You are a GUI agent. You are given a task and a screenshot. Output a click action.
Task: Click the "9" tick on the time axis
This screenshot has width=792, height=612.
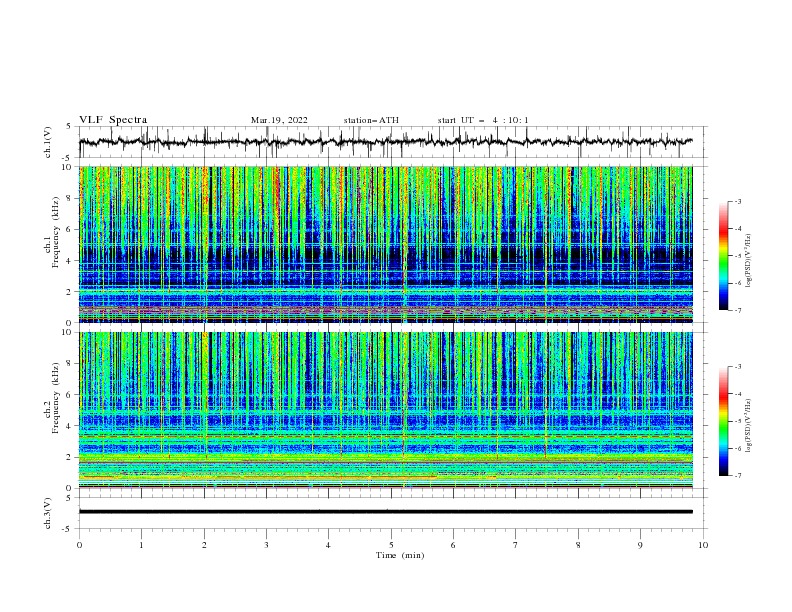coord(640,545)
